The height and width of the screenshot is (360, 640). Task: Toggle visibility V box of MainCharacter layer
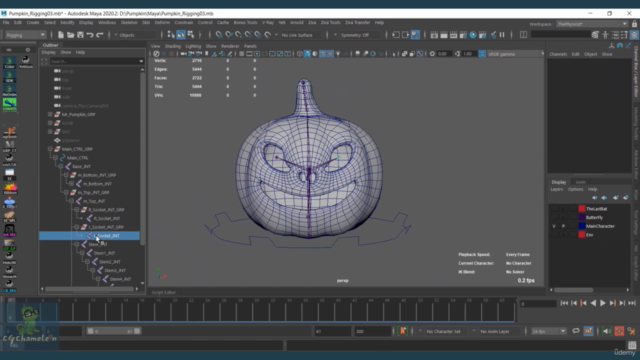[554, 226]
